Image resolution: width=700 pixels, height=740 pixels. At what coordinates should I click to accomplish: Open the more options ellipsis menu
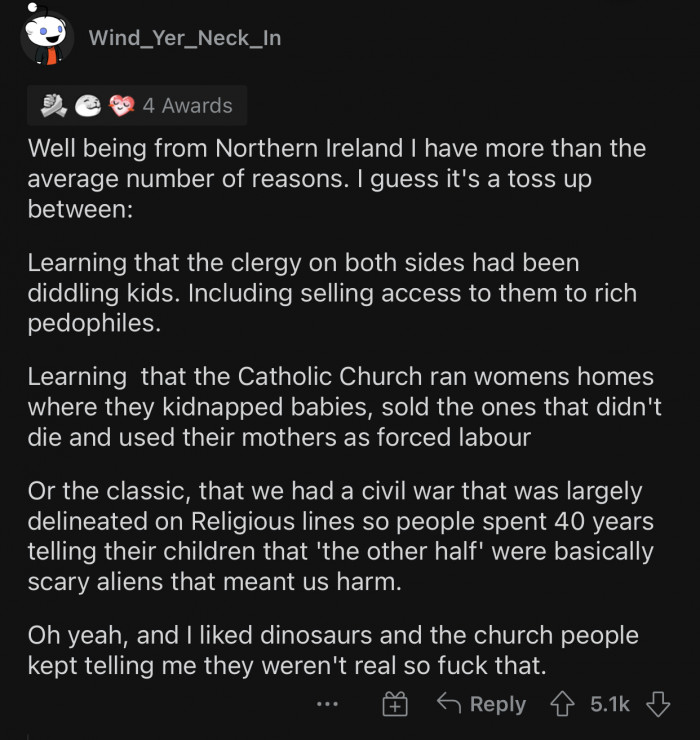click(x=327, y=705)
